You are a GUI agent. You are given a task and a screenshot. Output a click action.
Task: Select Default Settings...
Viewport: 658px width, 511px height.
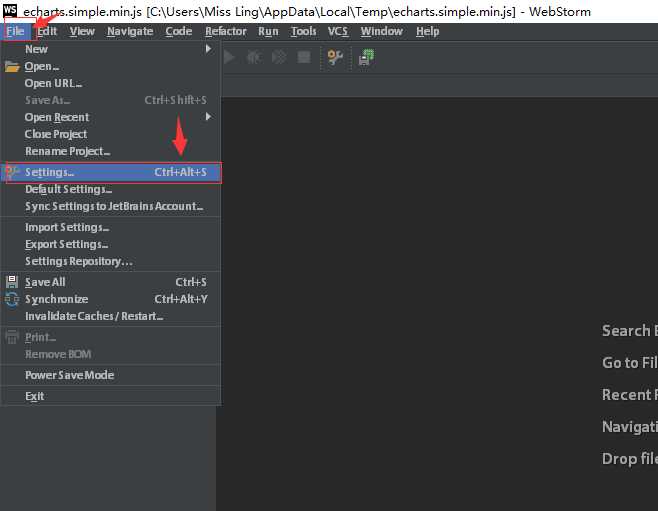pos(111,189)
